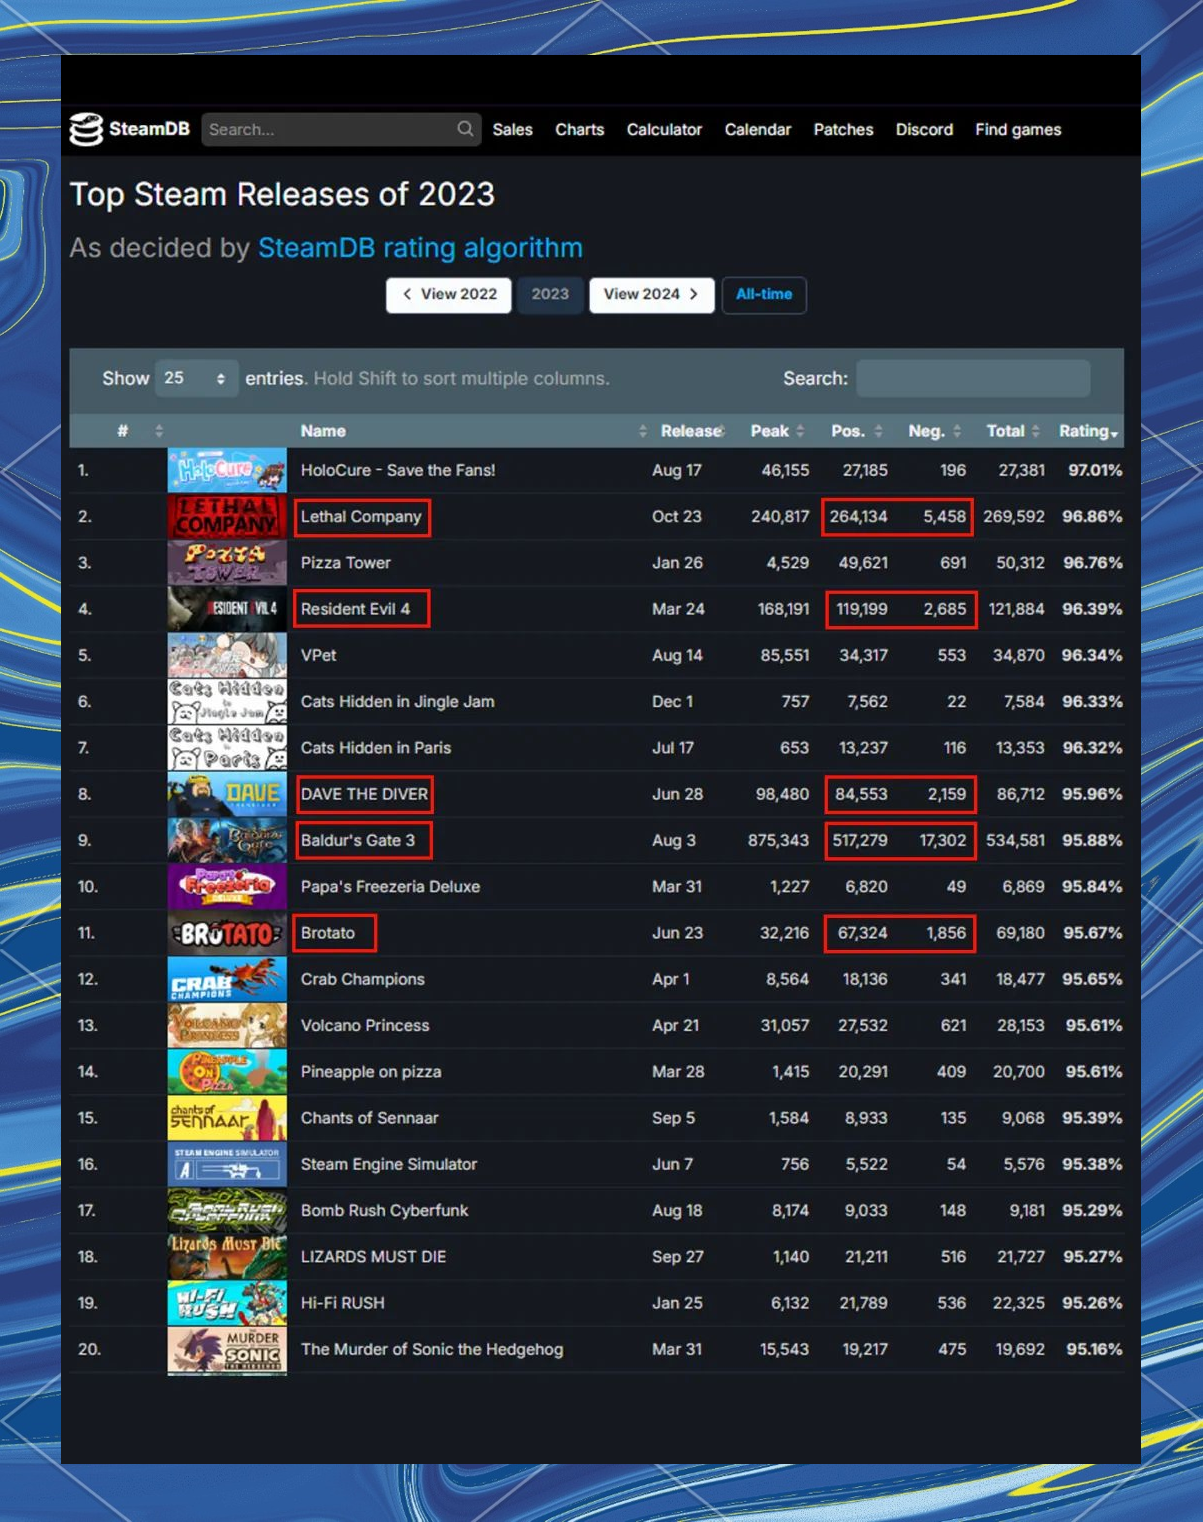Sort table by Release date column
Screen dimensions: 1203x1522
click(690, 431)
